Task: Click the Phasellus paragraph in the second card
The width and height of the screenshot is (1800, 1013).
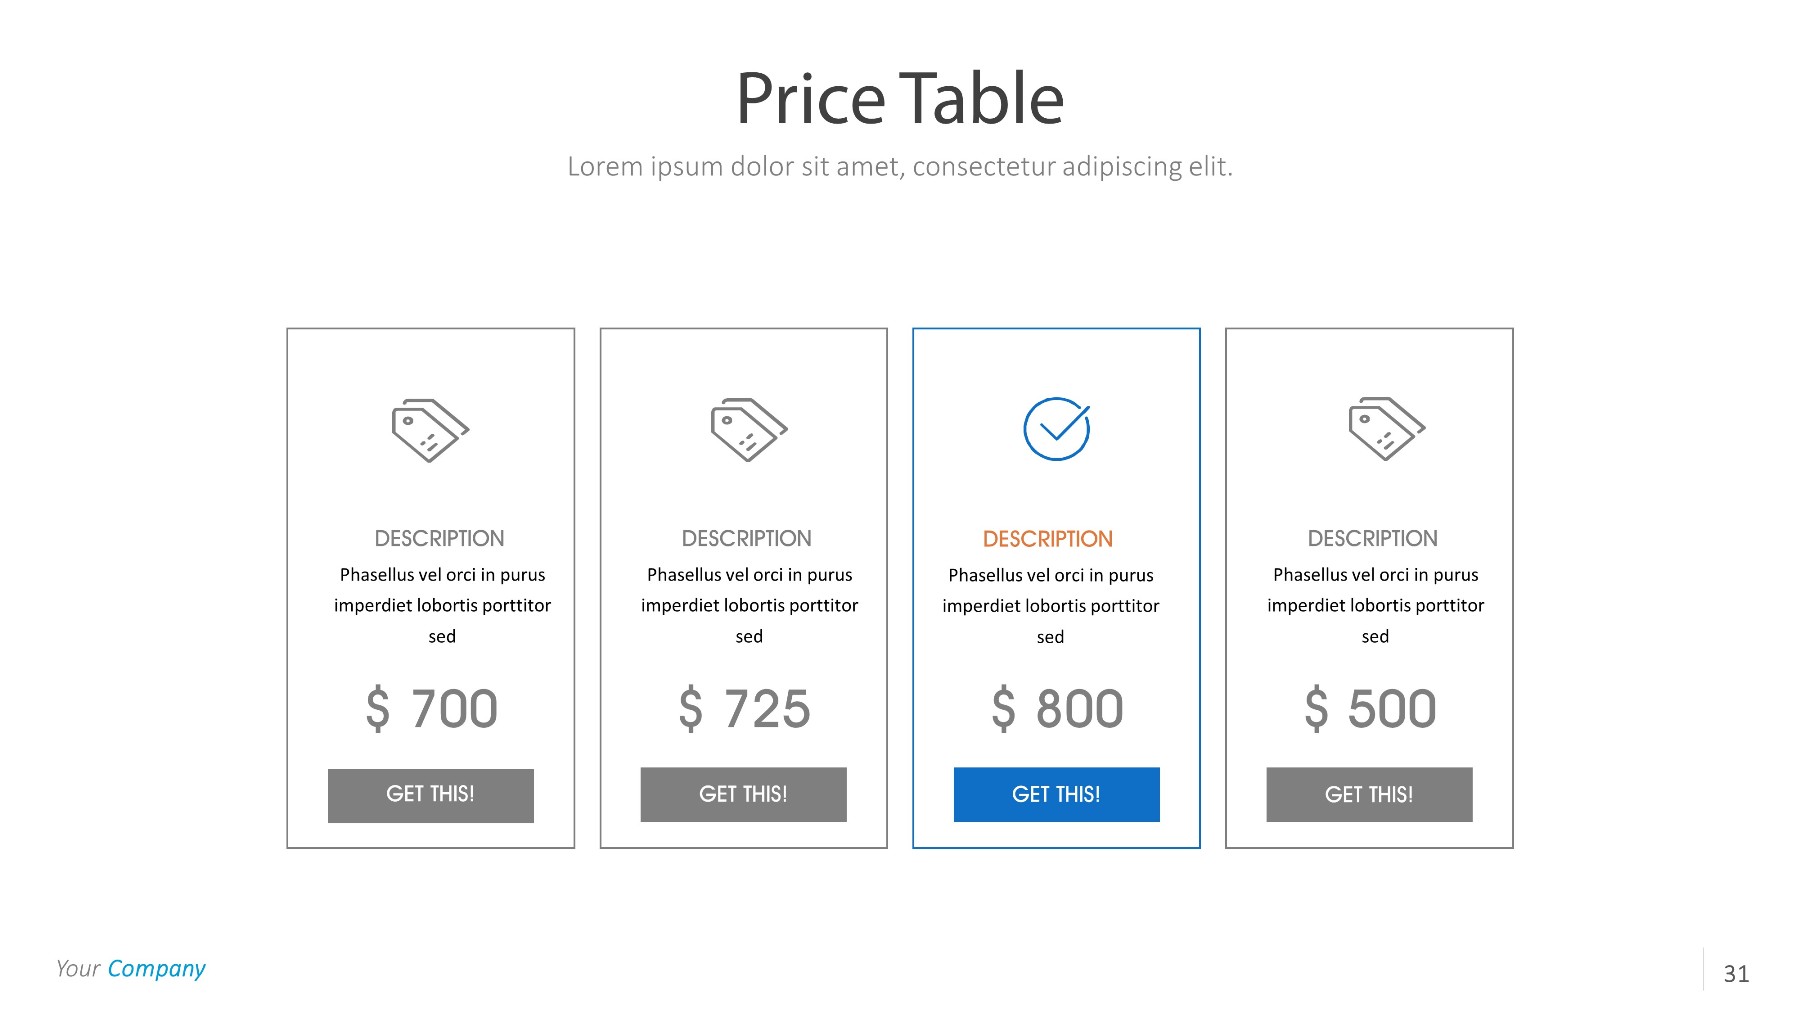Action: 749,605
